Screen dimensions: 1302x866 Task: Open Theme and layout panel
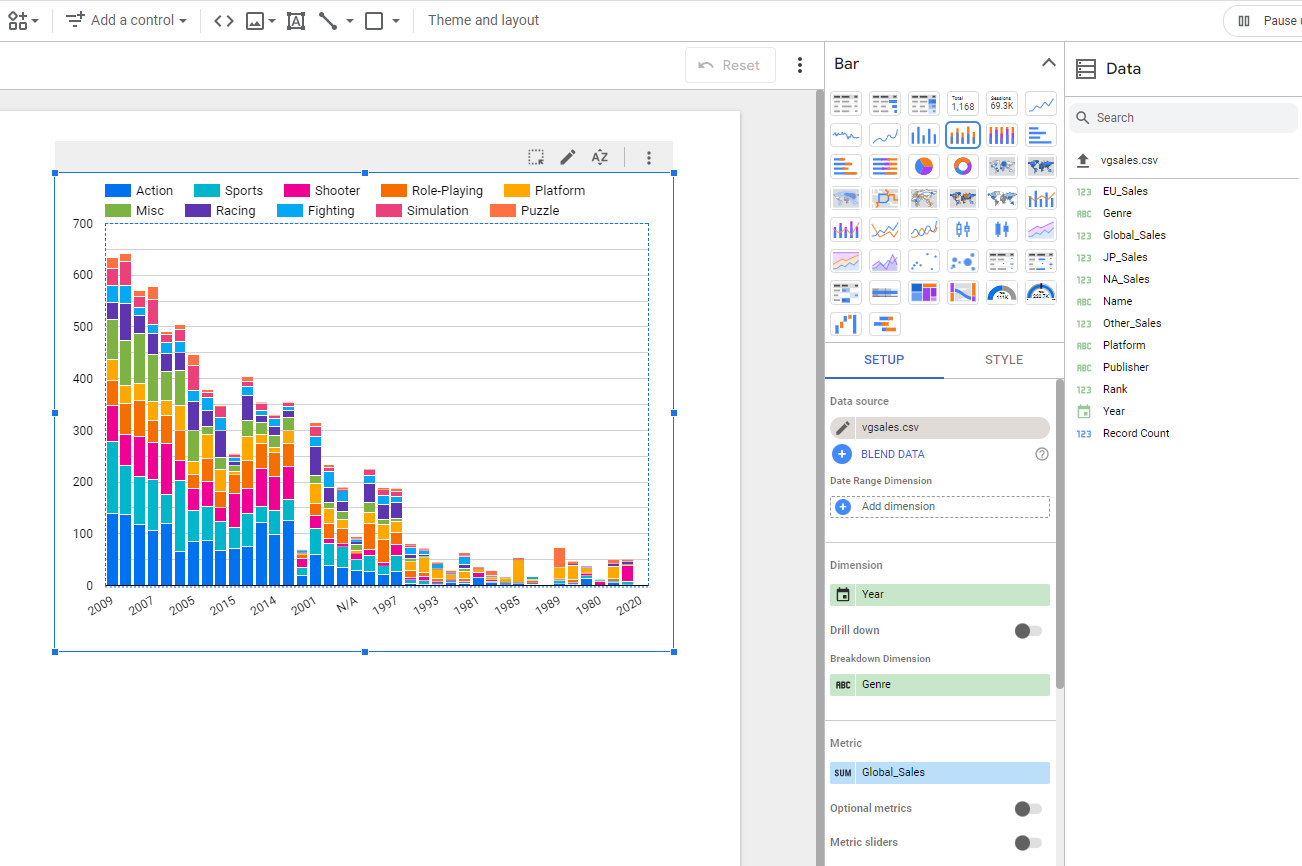coord(483,21)
